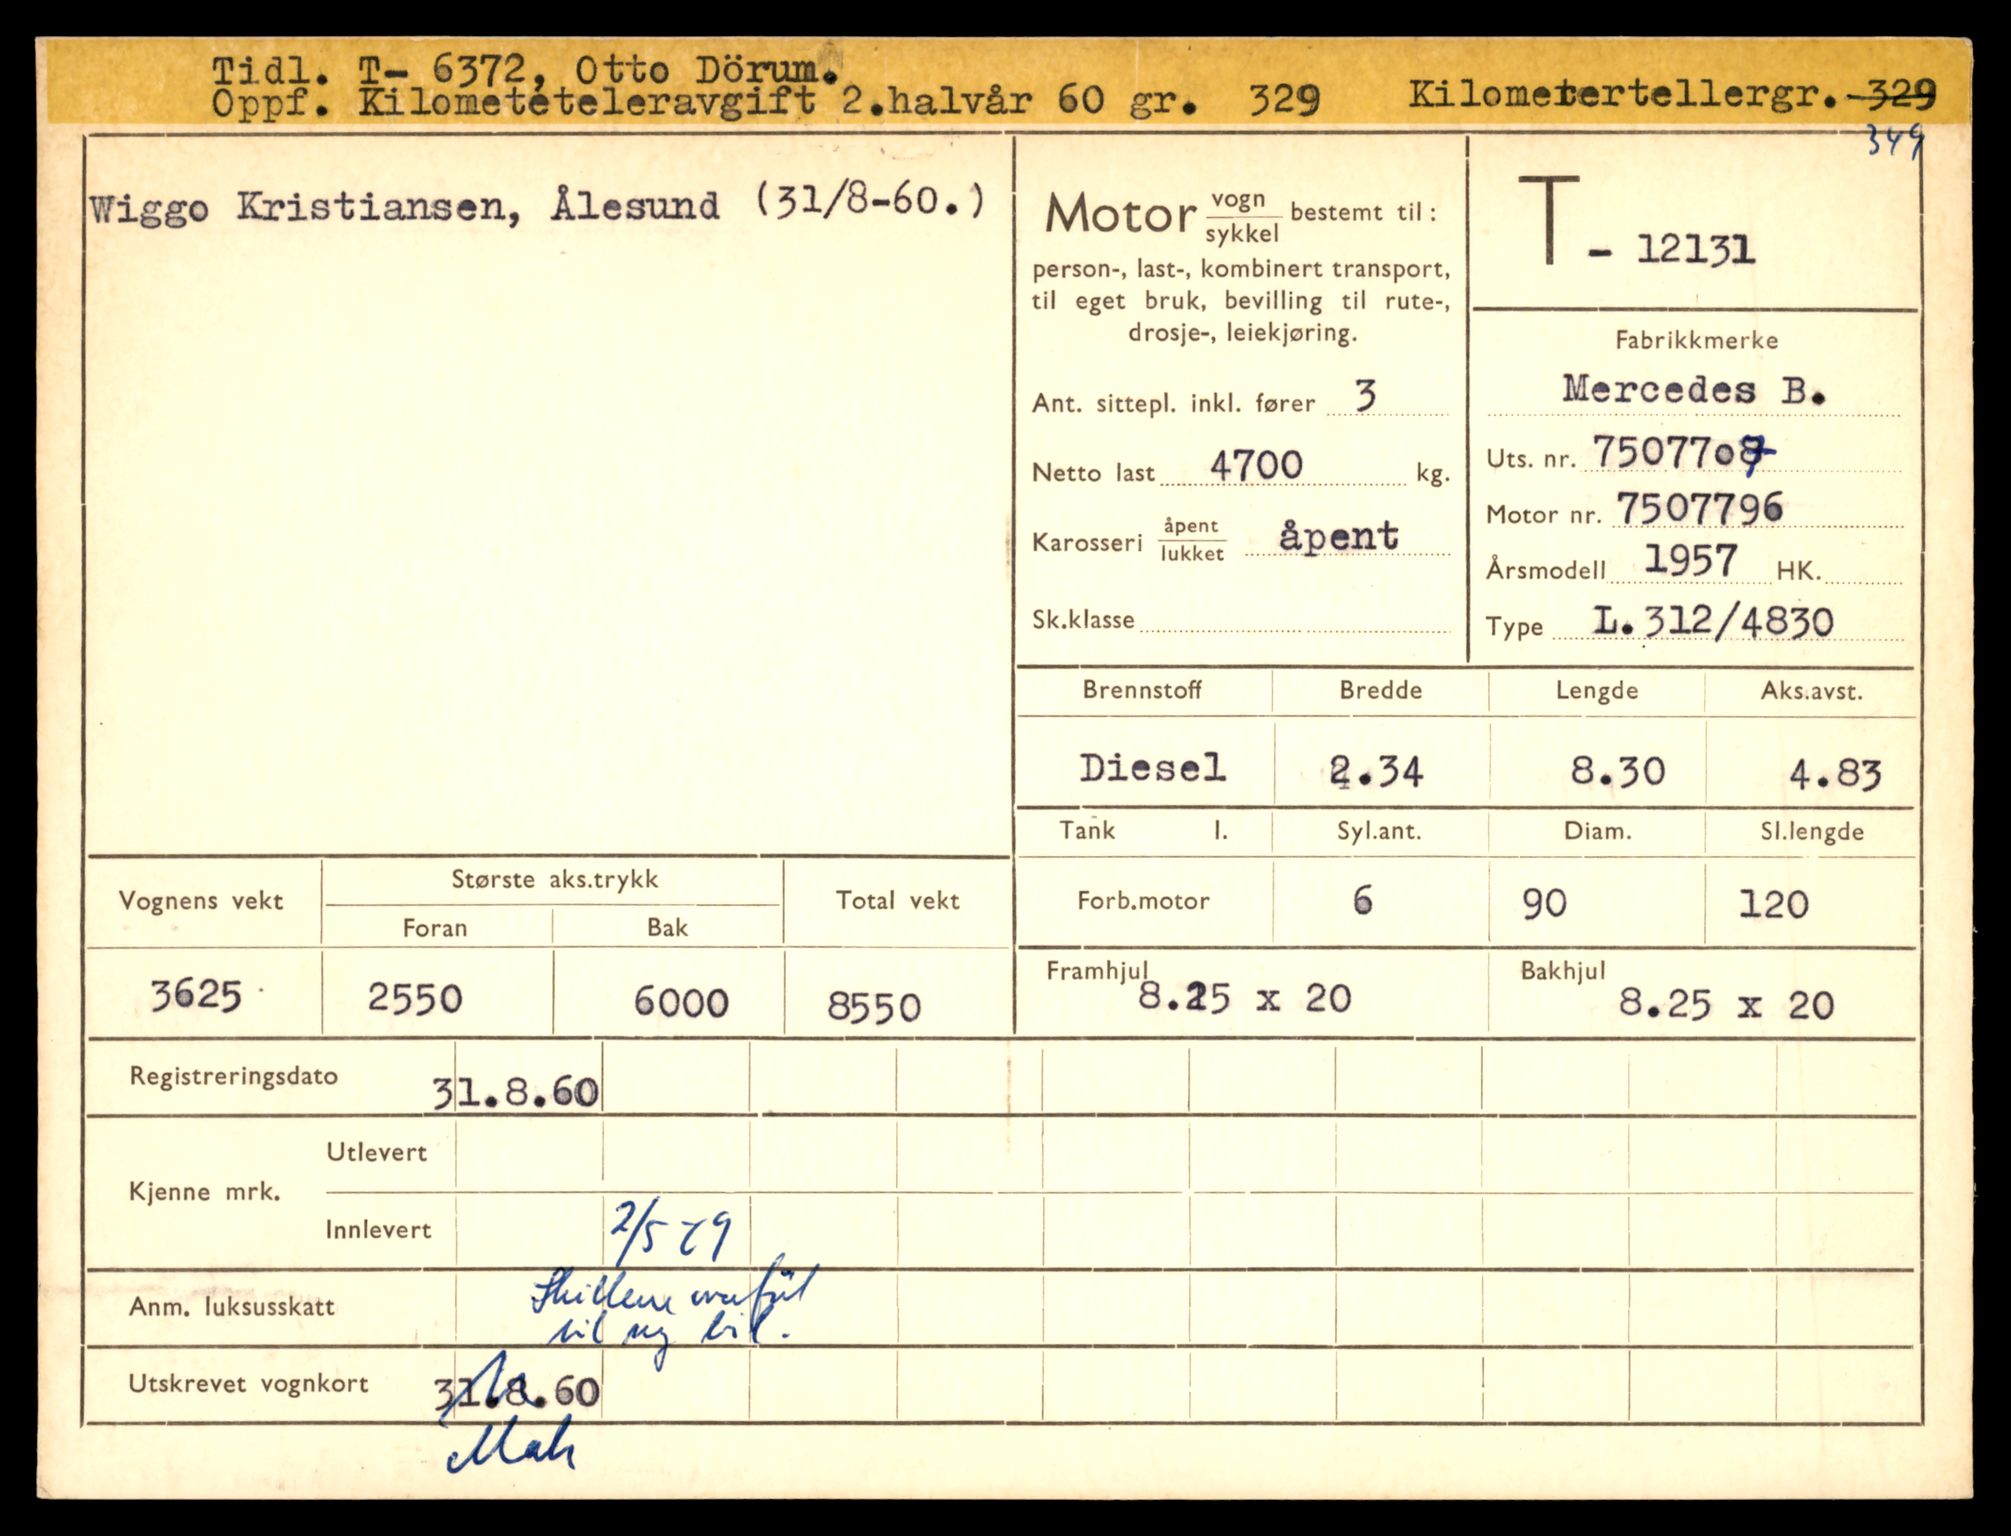
Task: Click the Utskrevet vognkort date 31.8.60
Action: pyautogui.click(x=518, y=1391)
